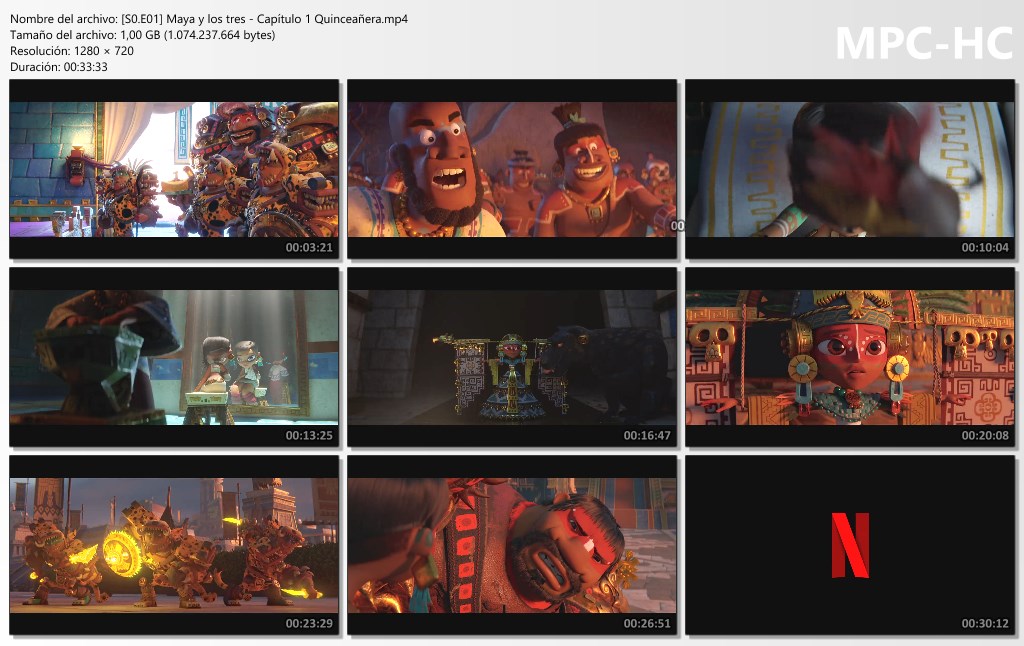Click the file name line 'Nombre del archivo'
Image resolution: width=1024 pixels, height=646 pixels.
coord(209,19)
